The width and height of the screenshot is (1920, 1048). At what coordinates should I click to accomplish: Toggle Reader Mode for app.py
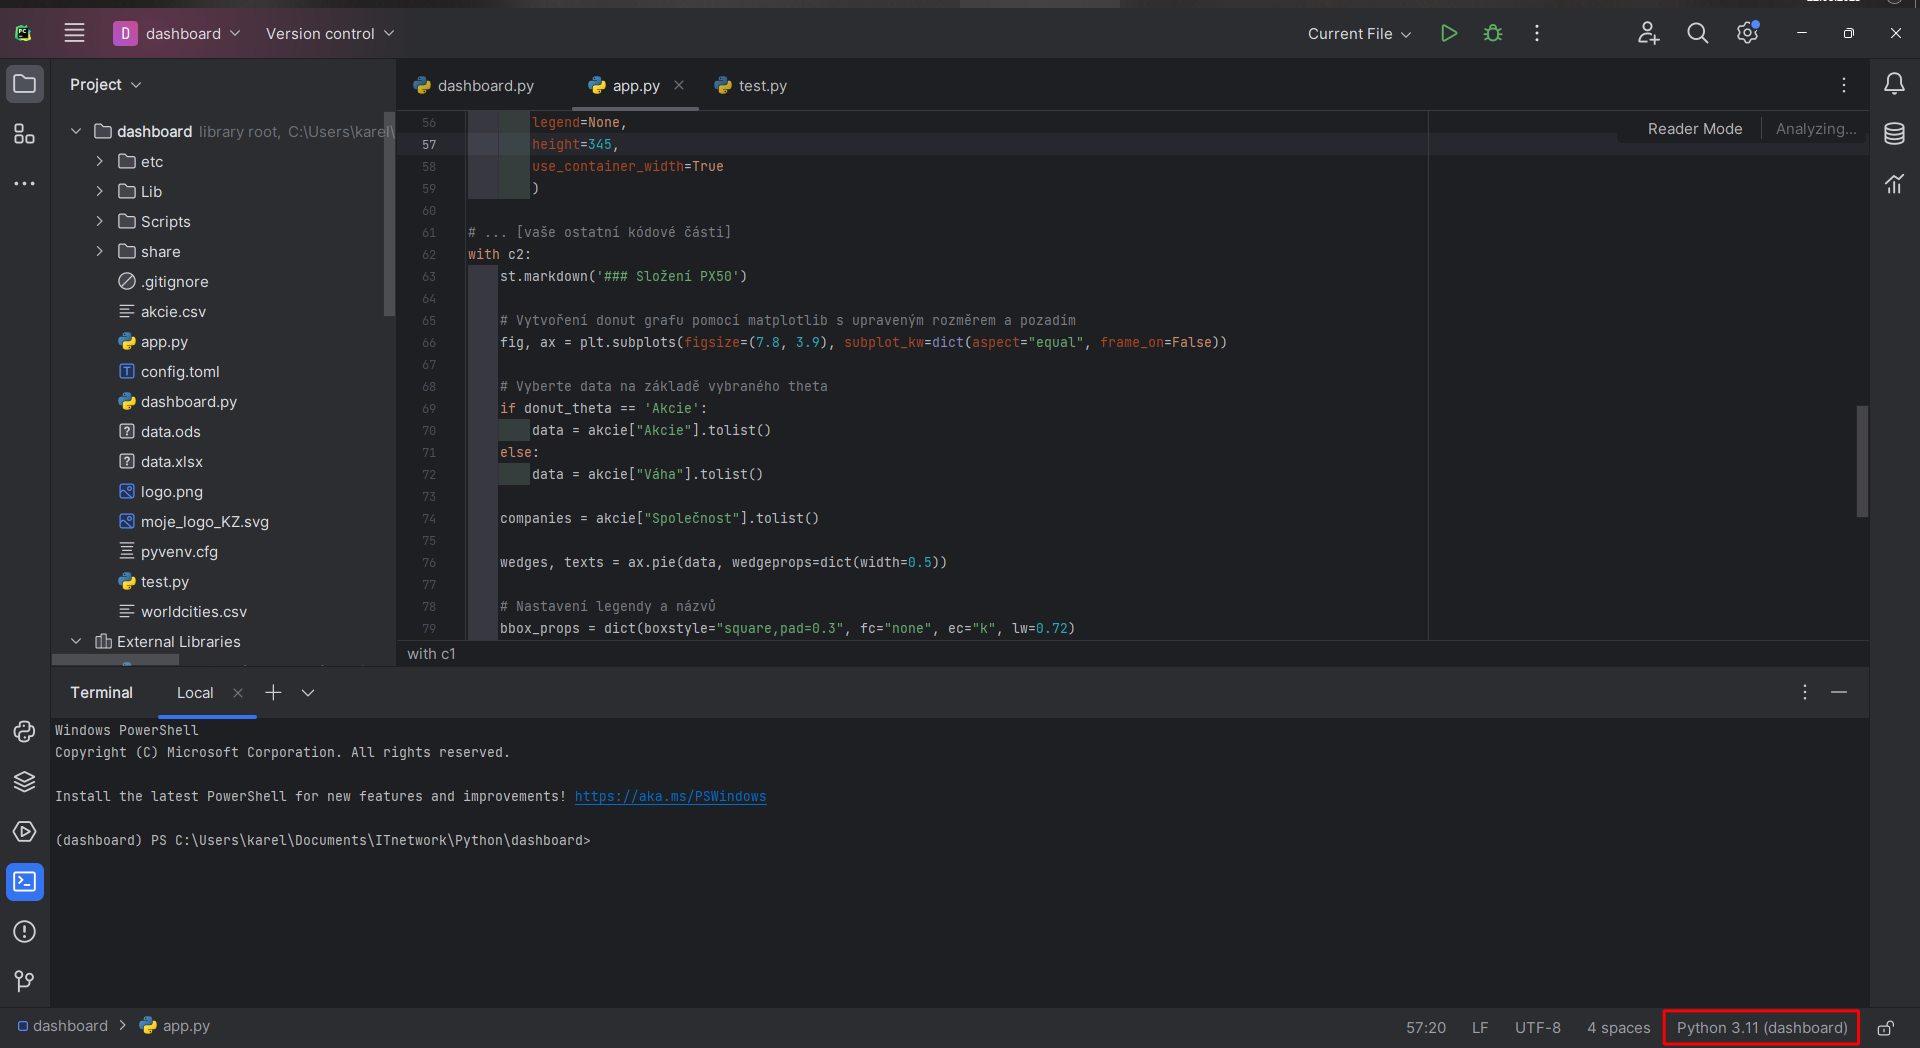[1694, 128]
